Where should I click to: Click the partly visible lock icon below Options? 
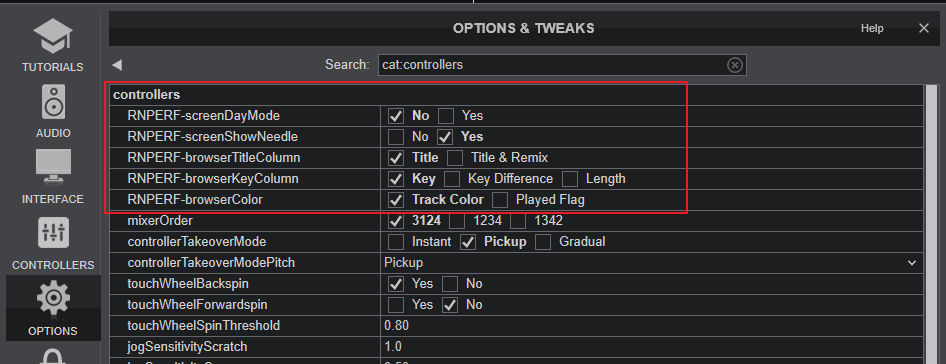(53, 356)
